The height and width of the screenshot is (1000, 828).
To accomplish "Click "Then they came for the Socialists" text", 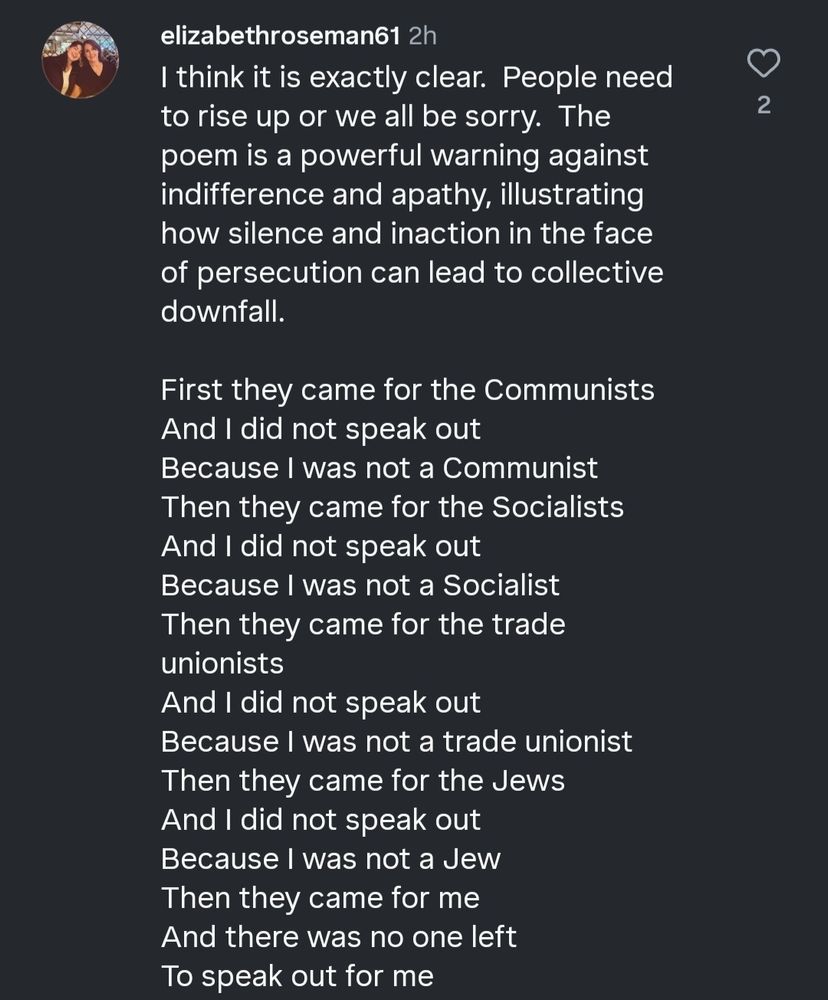I will pyautogui.click(x=392, y=508).
